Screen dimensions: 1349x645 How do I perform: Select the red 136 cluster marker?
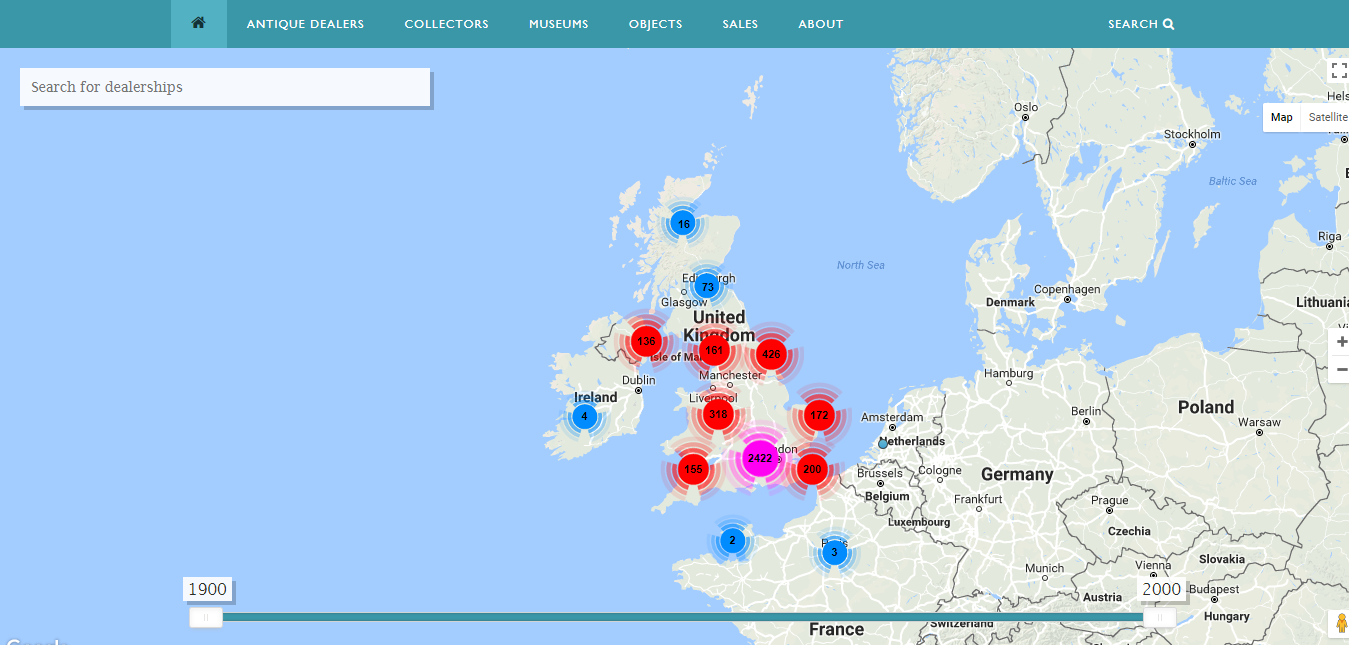646,342
